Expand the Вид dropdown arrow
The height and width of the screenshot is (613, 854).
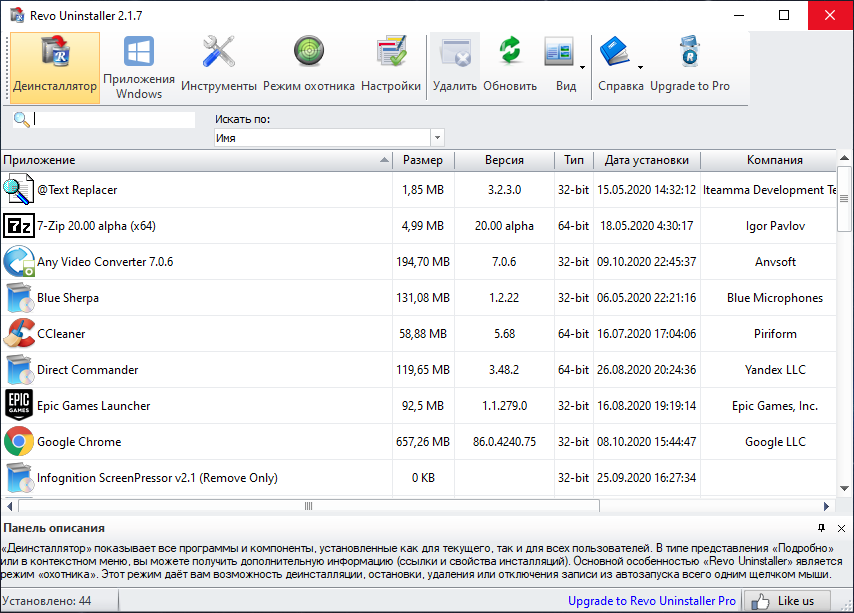coord(582,68)
